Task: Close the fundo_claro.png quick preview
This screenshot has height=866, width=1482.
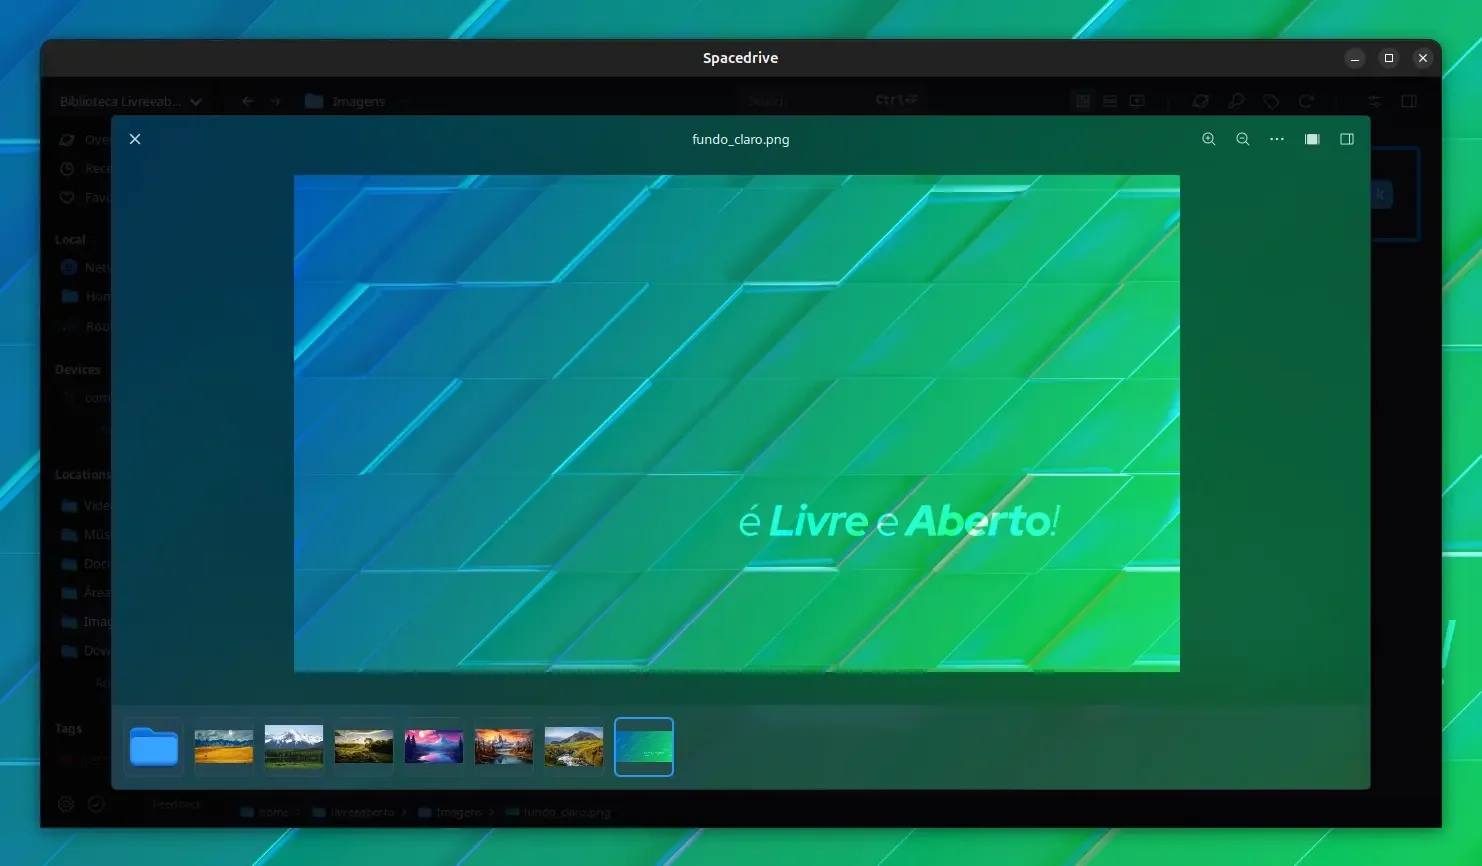Action: (135, 139)
